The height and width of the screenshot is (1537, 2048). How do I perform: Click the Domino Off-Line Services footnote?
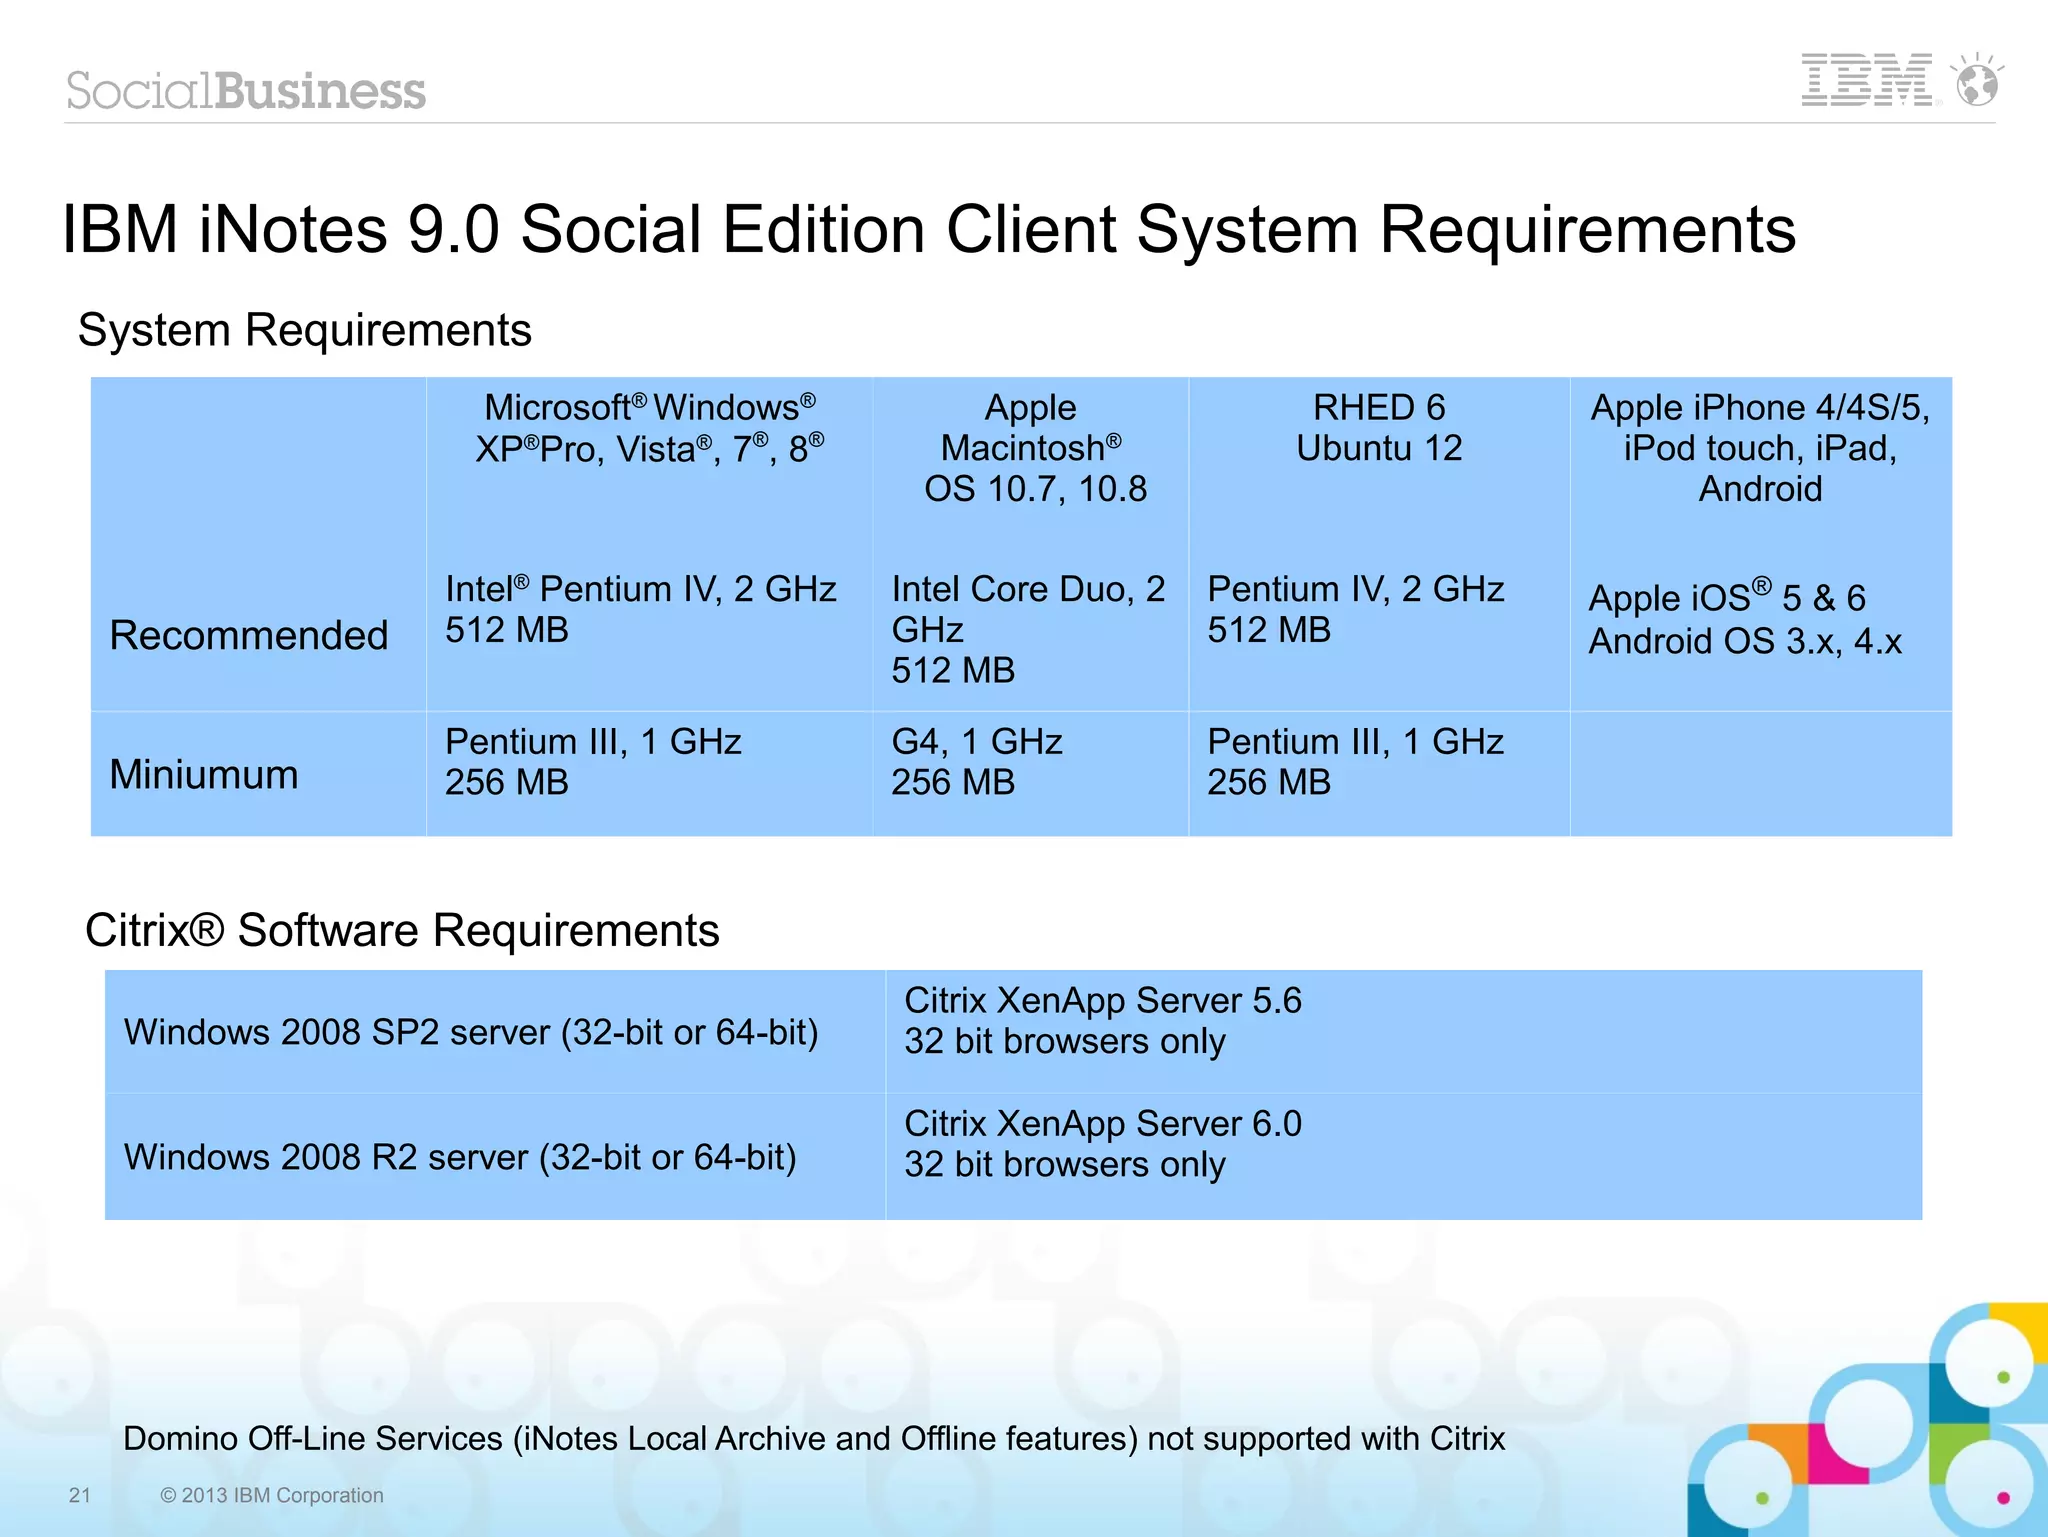tap(814, 1438)
